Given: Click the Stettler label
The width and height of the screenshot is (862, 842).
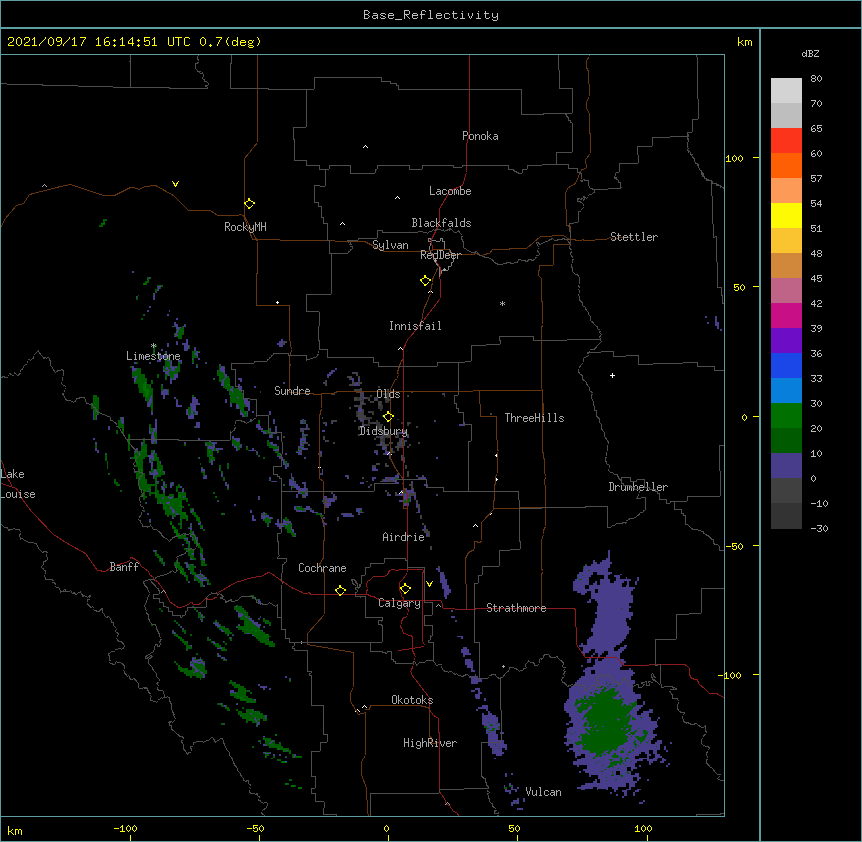Looking at the screenshot, I should 634,237.
